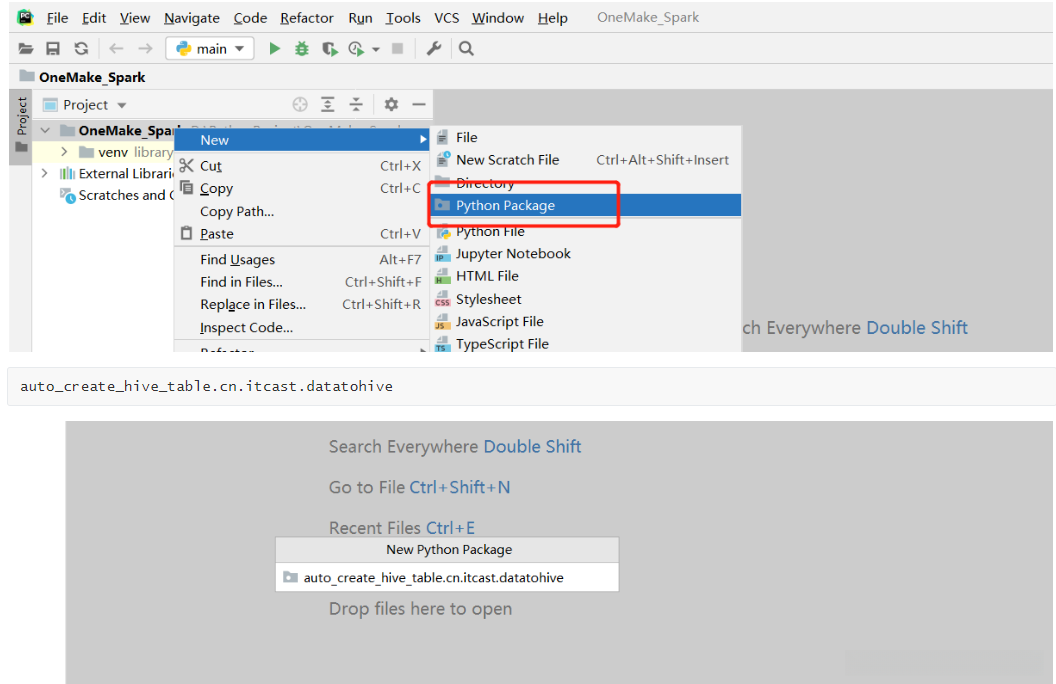1056x684 pixels.
Task: Toggle the vertical Project tool window tab
Action: tap(22, 125)
